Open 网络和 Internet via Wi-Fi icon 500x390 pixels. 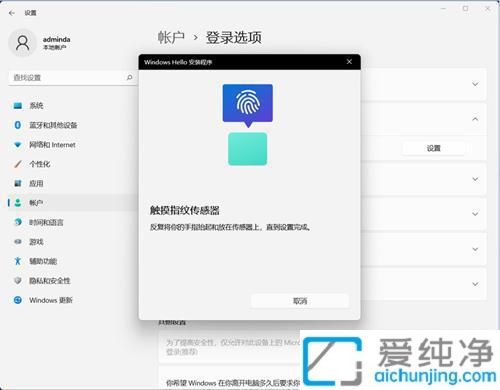[18, 145]
